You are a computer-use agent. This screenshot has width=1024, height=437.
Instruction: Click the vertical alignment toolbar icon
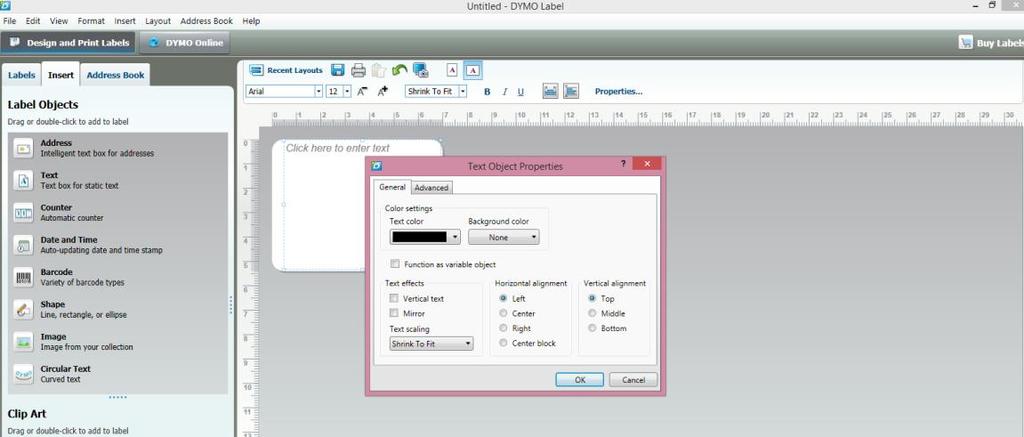(x=571, y=91)
